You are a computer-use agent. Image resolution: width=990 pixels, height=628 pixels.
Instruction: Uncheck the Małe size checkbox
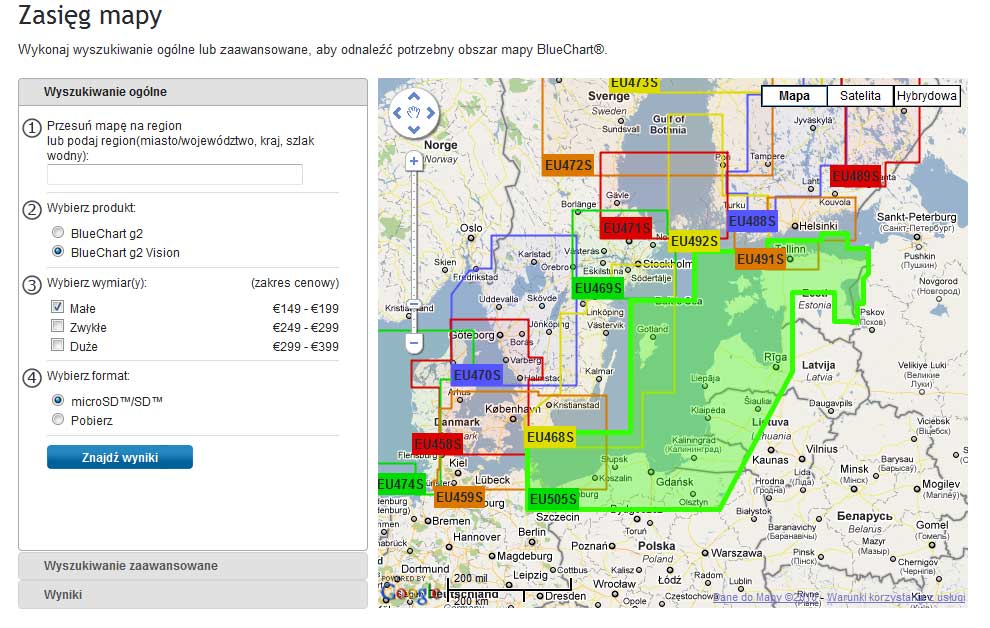tap(58, 309)
